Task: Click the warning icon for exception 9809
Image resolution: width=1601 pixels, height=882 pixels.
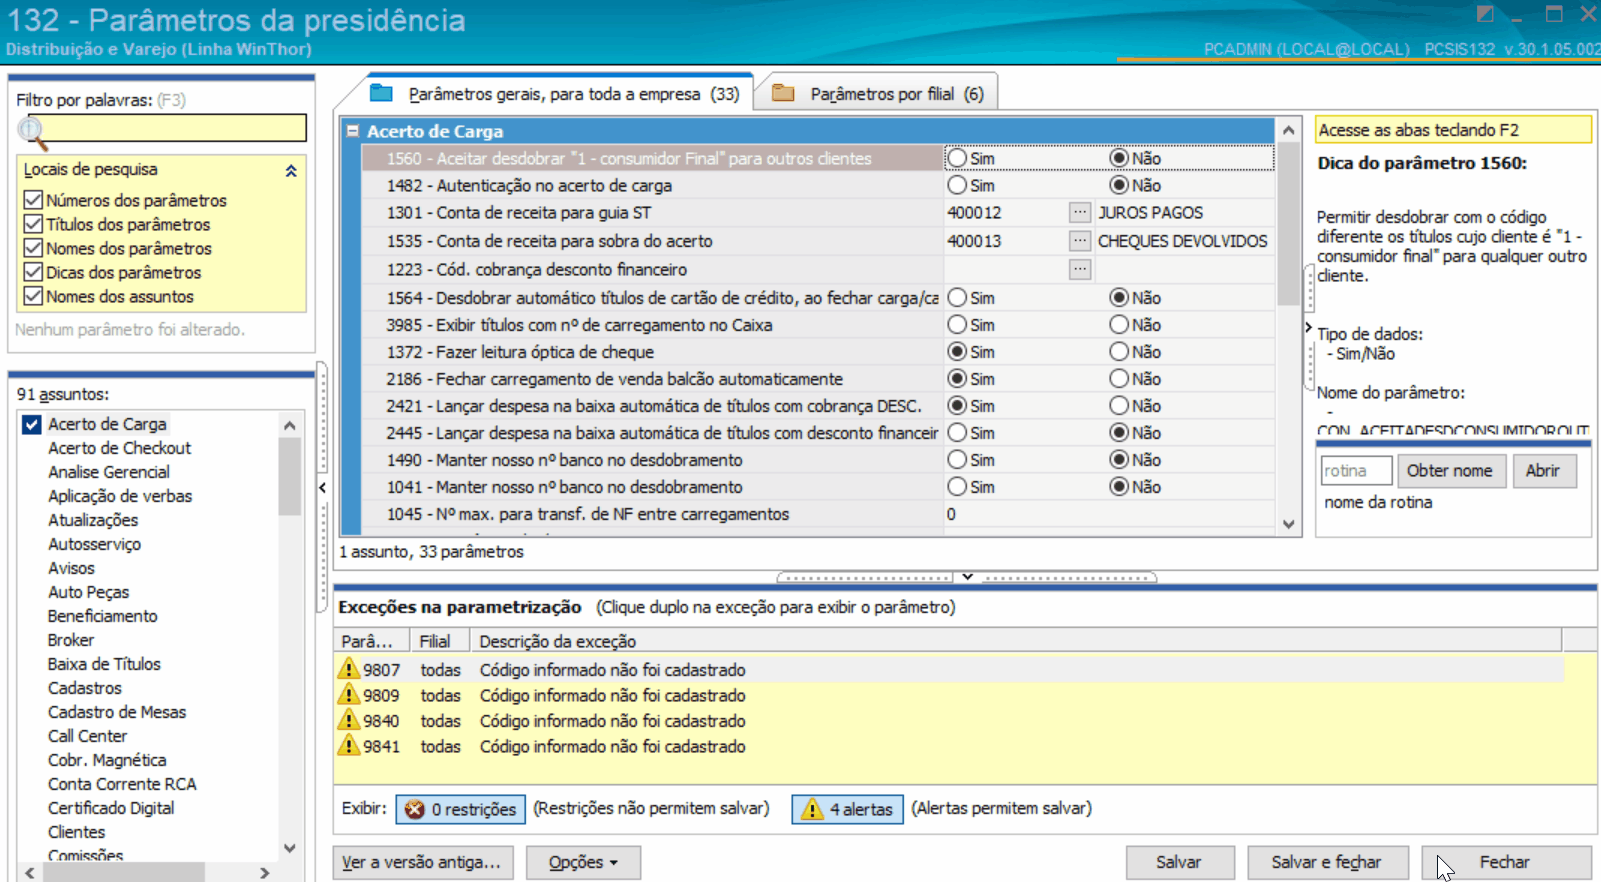Action: tap(348, 695)
